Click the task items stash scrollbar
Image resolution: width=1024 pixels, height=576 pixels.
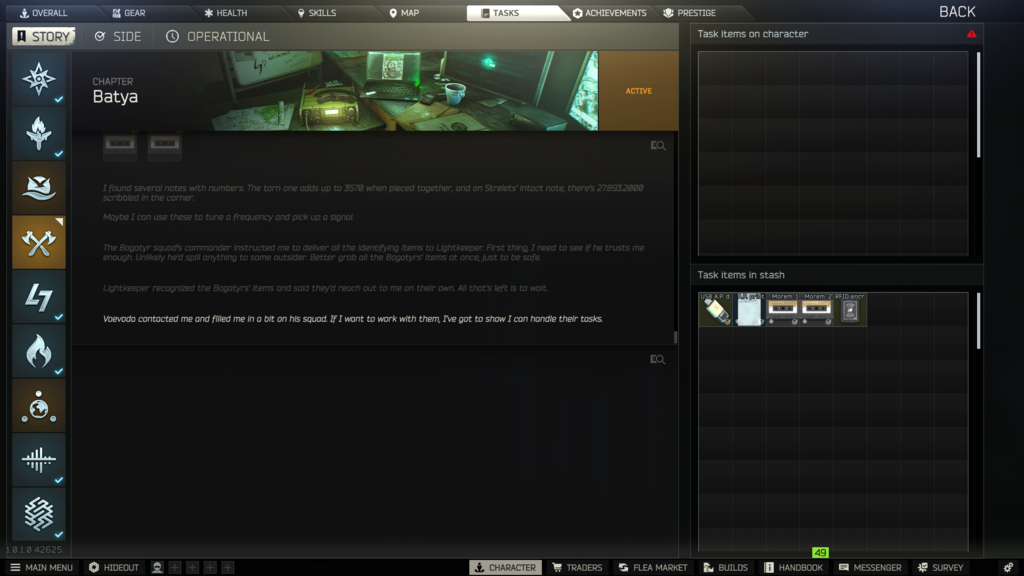[x=977, y=322]
